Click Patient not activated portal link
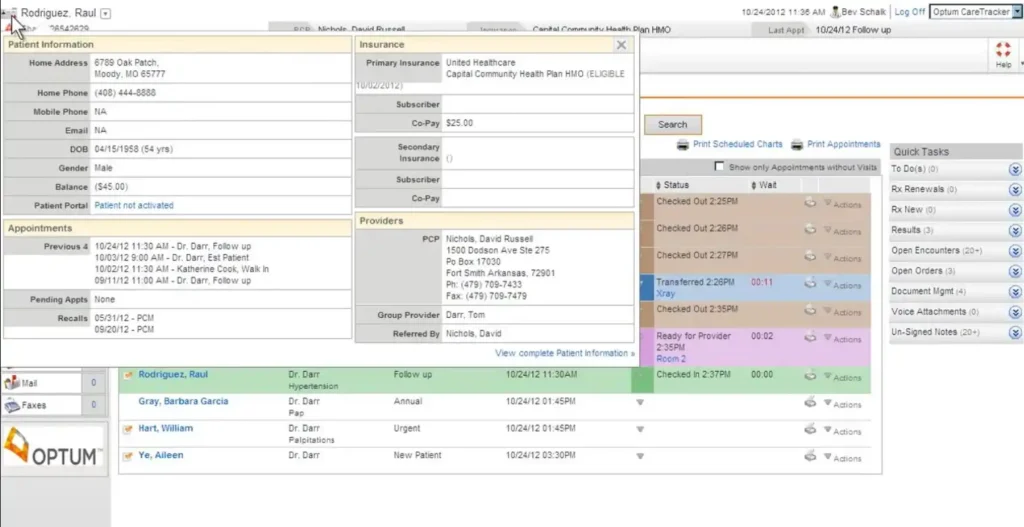The image size is (1024, 527). [134, 205]
